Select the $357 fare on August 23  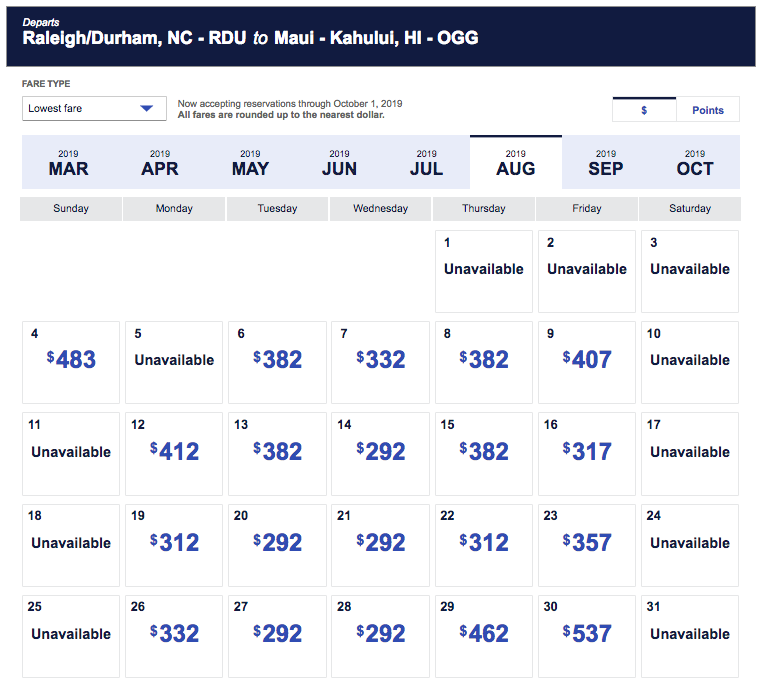pos(587,543)
